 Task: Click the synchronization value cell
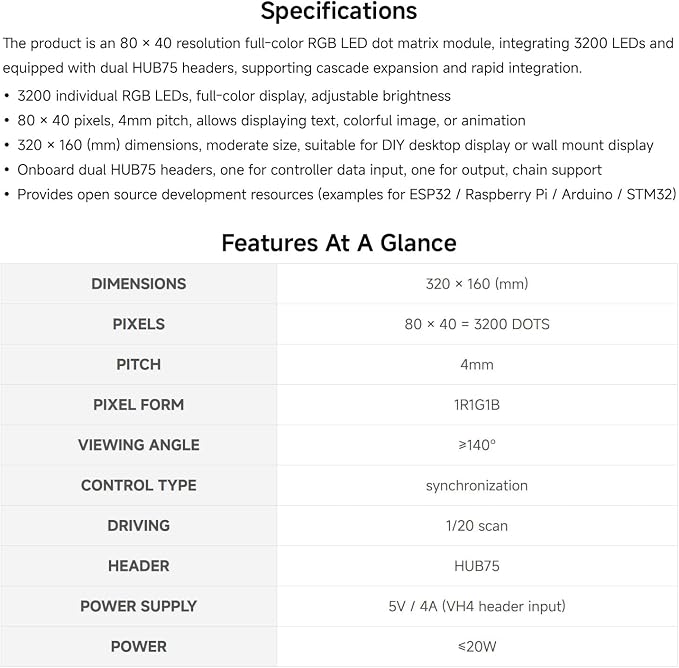point(477,486)
